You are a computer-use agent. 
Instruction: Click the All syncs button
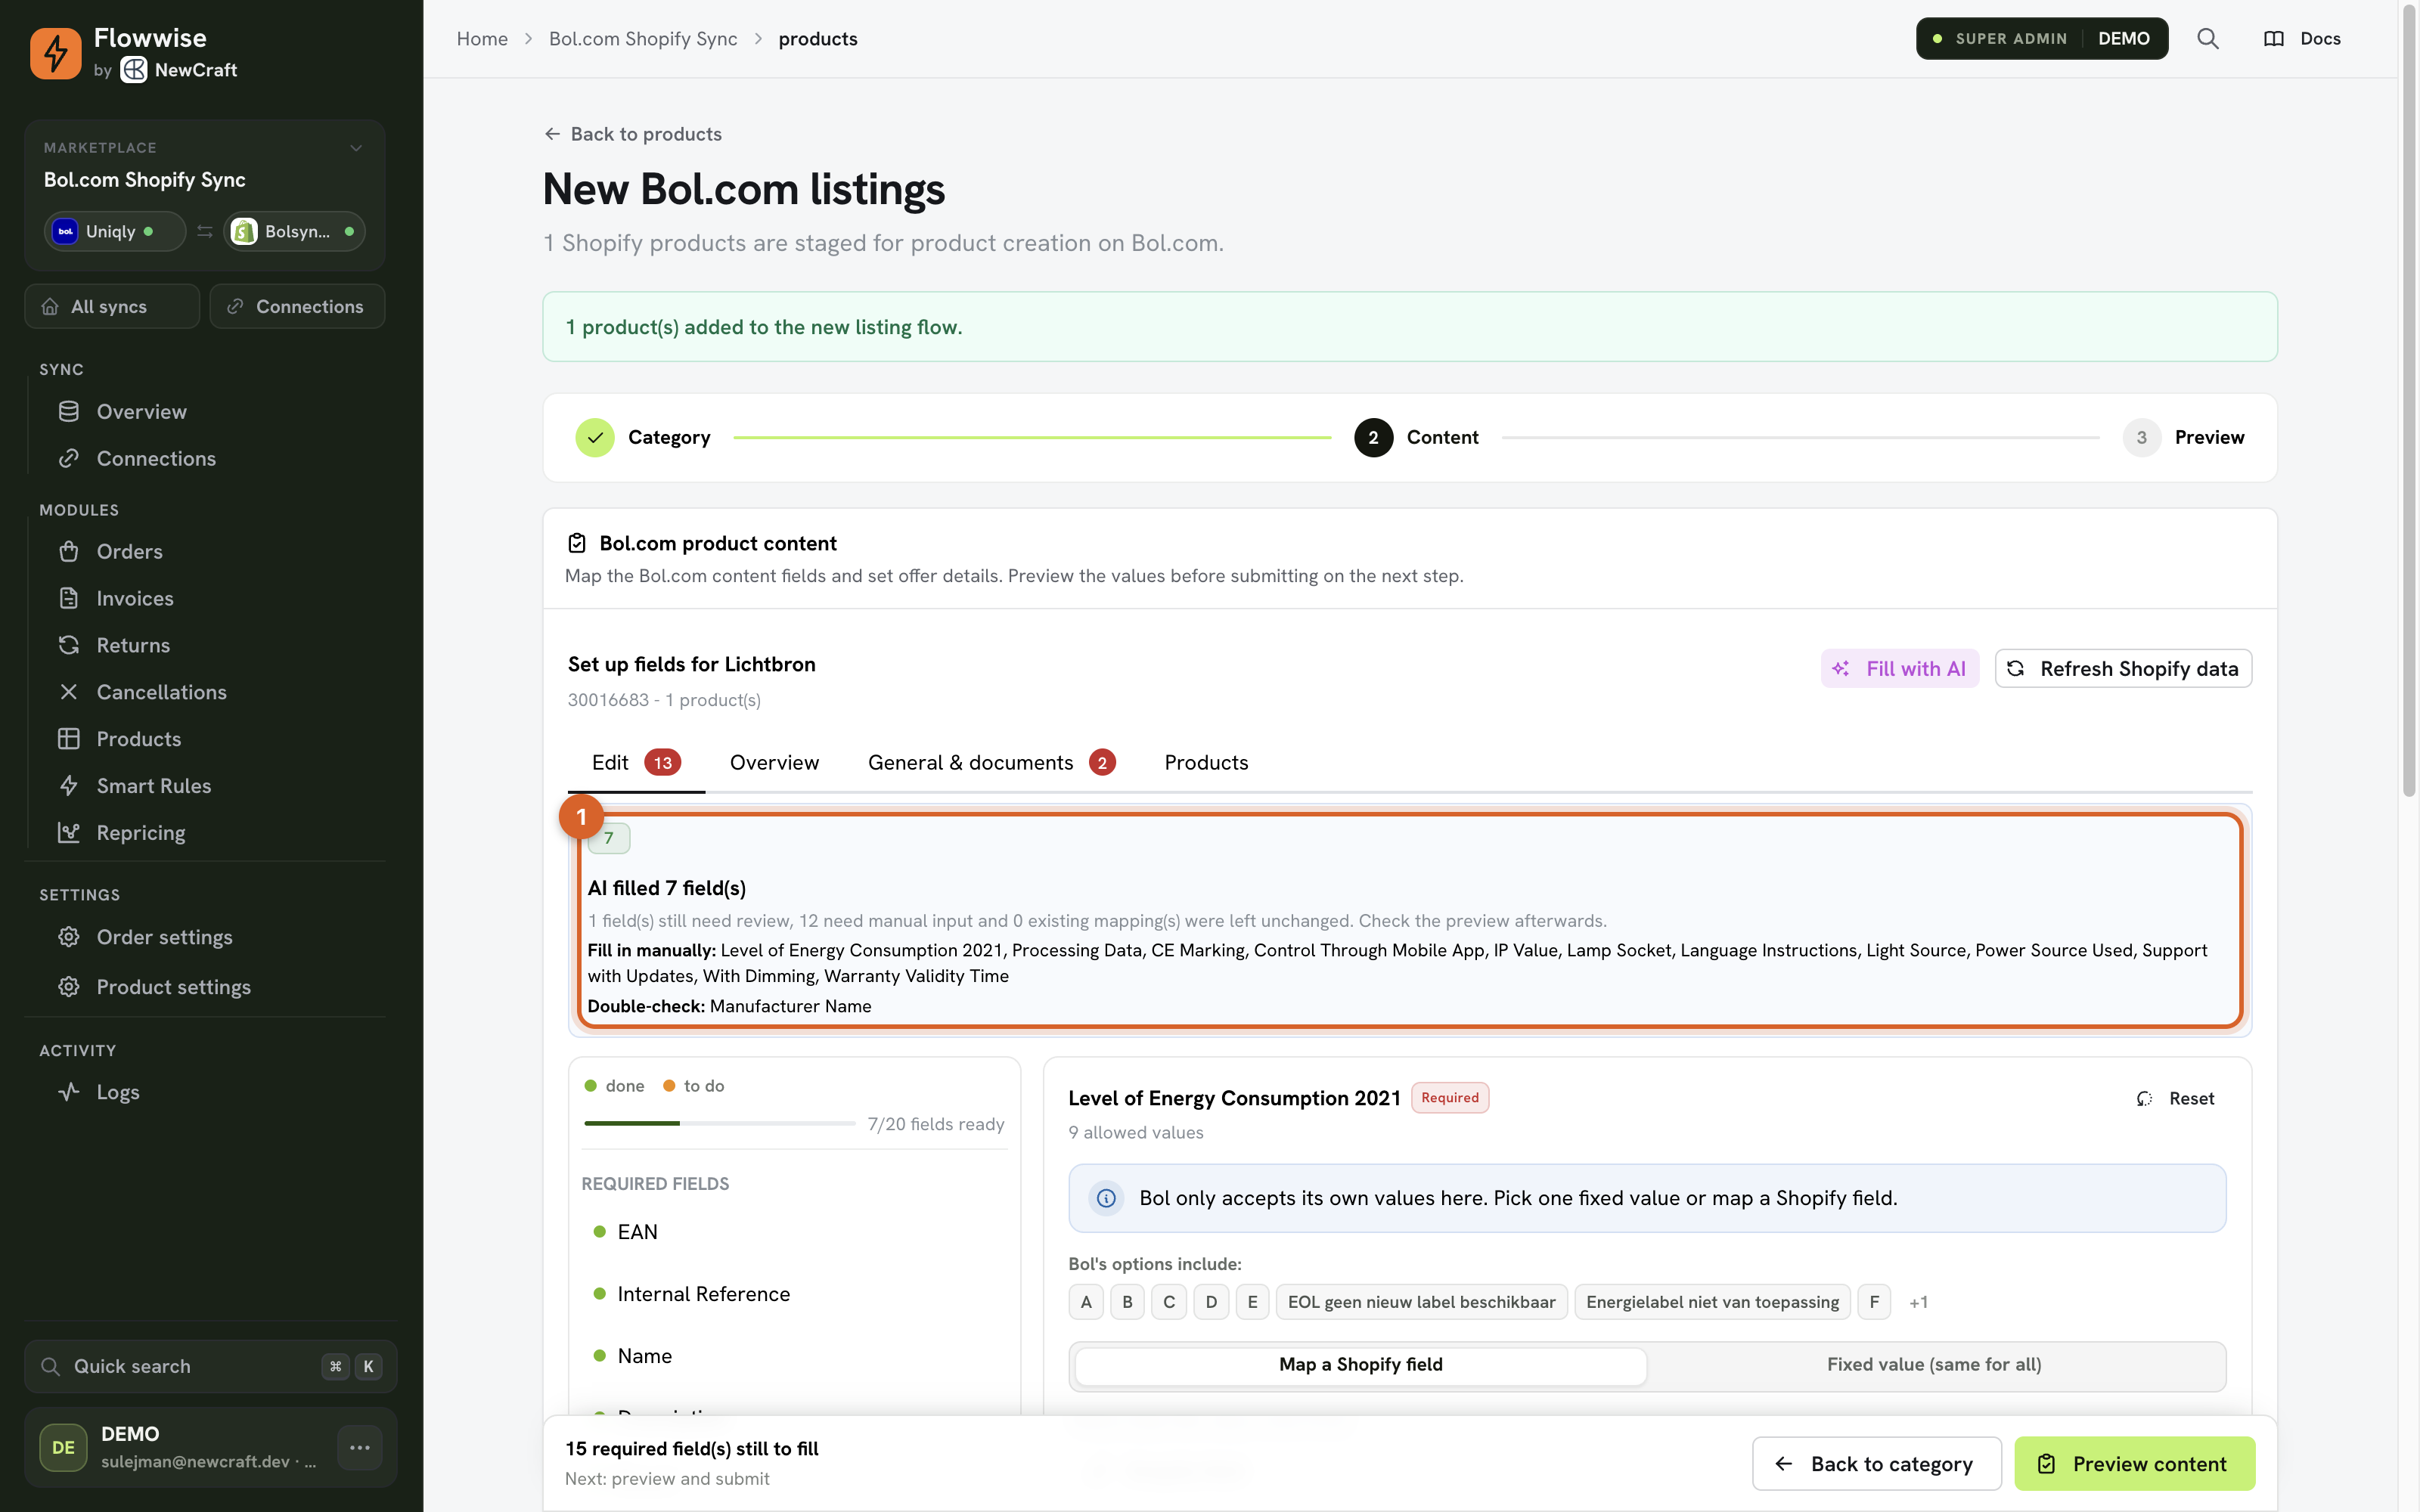(112, 306)
